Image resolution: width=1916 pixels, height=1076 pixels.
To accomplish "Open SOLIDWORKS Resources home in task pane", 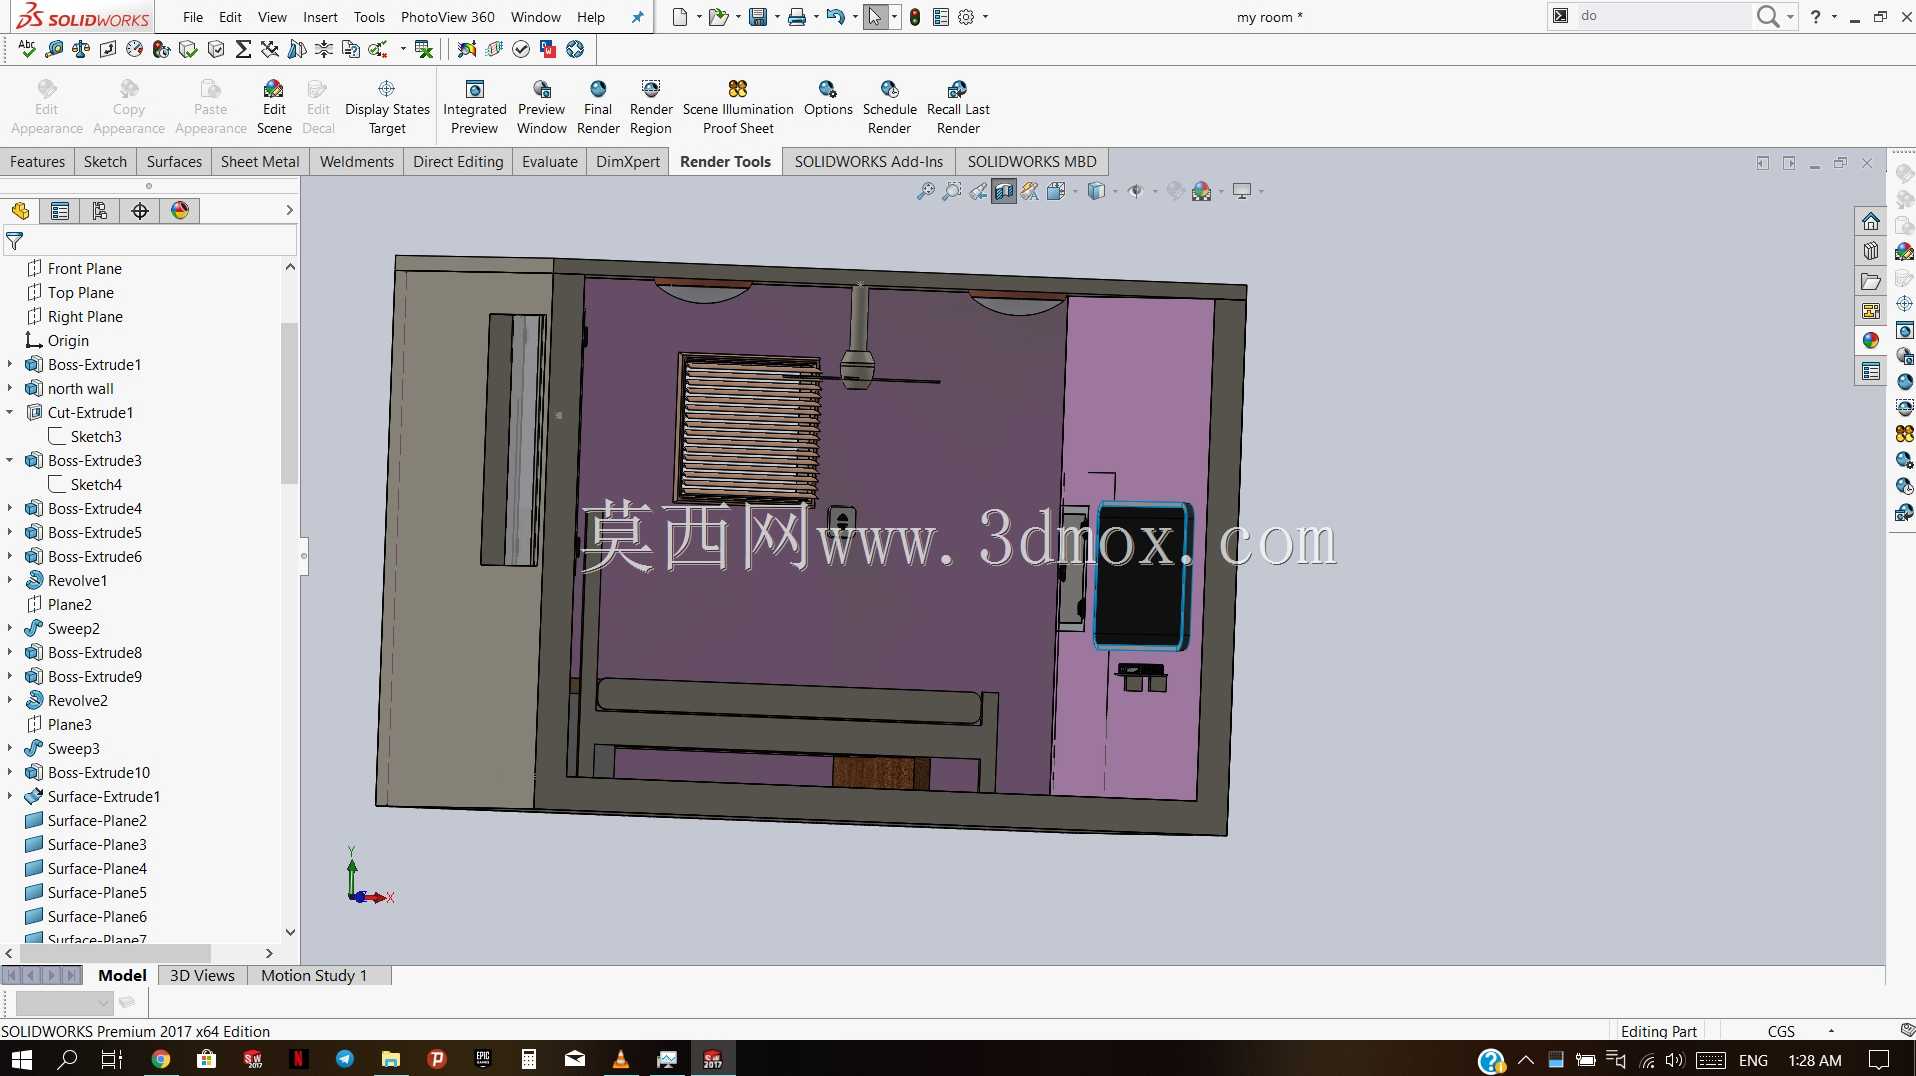I will (1871, 221).
